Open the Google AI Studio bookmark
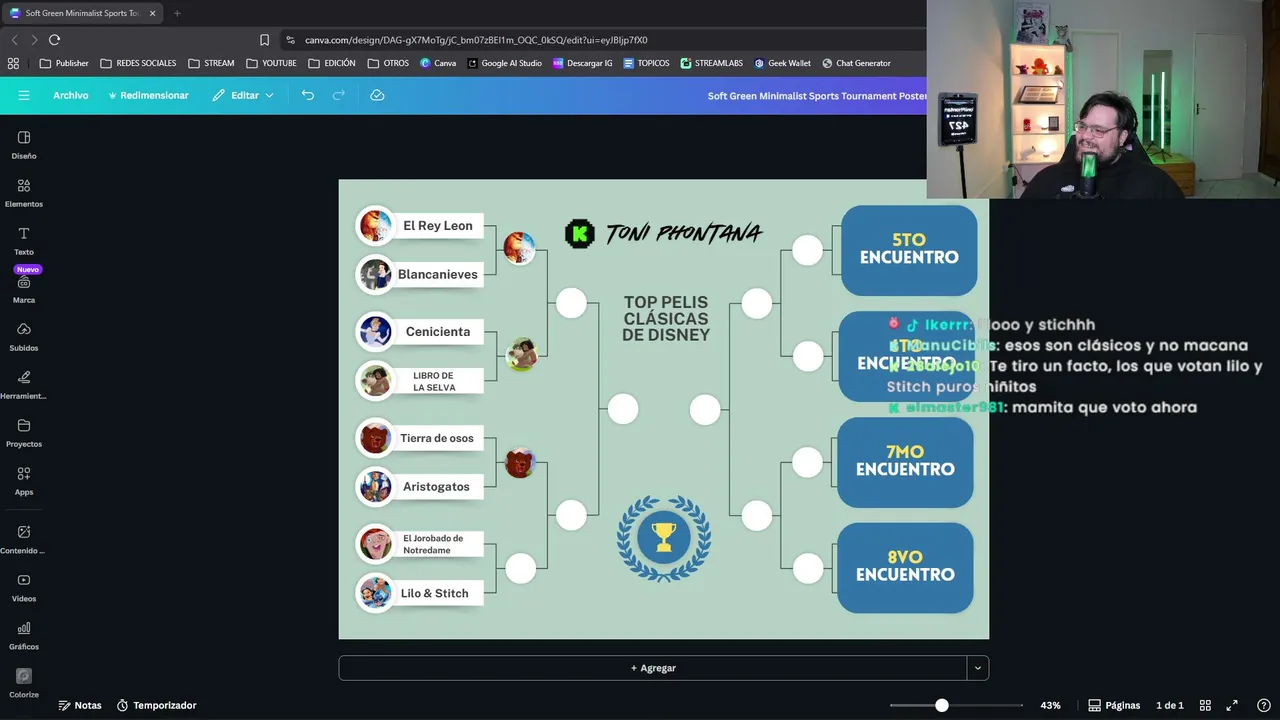1280x720 pixels. 503,63
